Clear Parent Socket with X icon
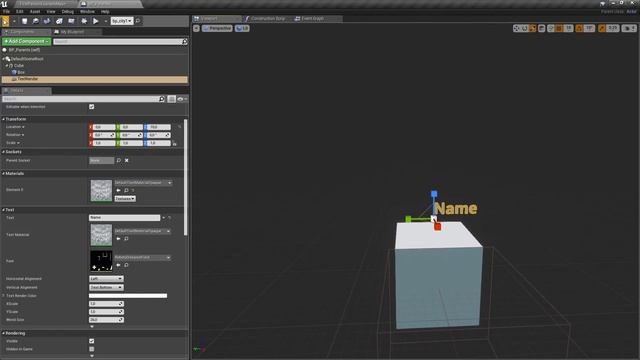The height and width of the screenshot is (360, 640). click(x=127, y=160)
